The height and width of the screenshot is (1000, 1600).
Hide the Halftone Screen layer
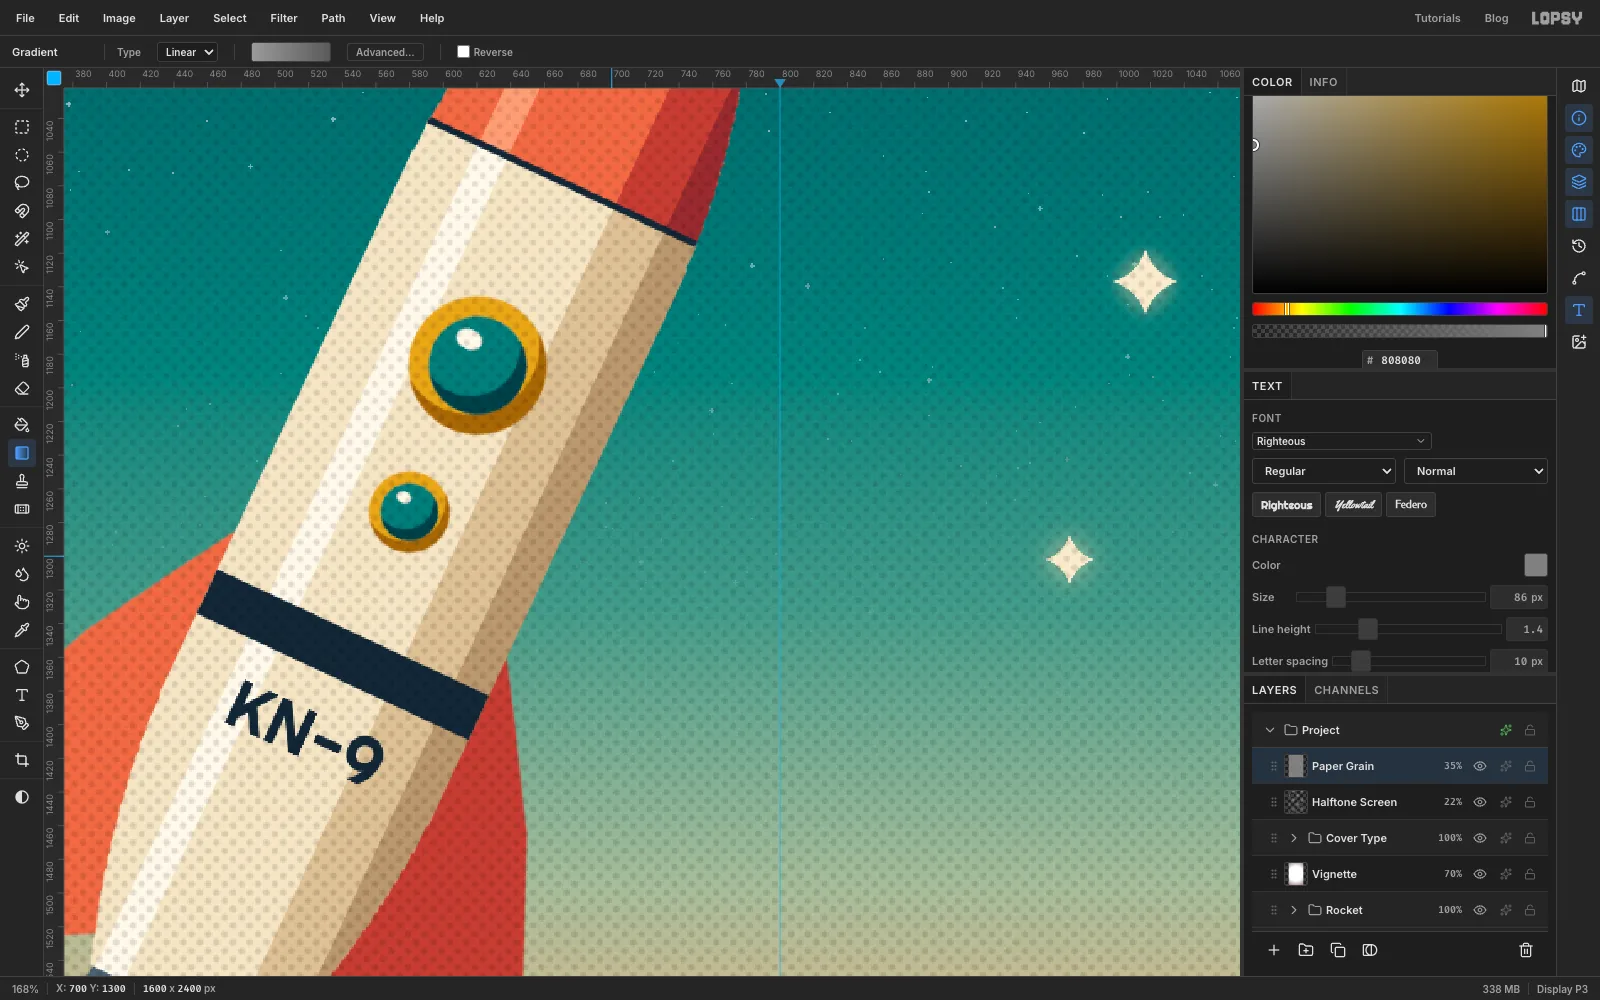[1480, 802]
